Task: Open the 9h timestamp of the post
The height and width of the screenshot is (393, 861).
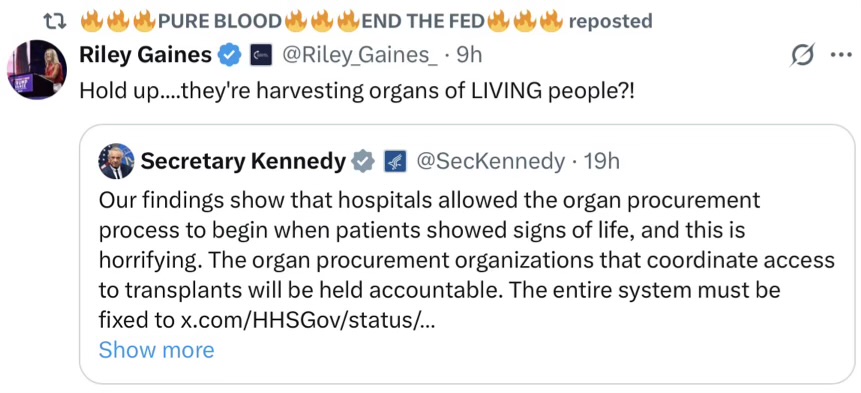Action: pyautogui.click(x=468, y=55)
